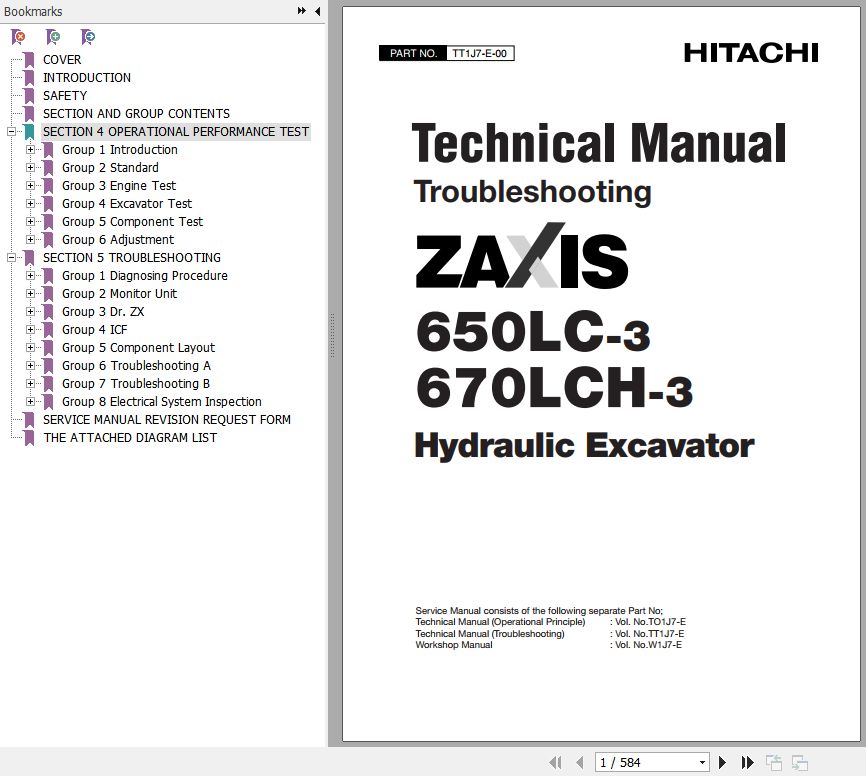The height and width of the screenshot is (776, 866).
Task: Open the INTRODUCTION bookmark
Action: click(x=87, y=78)
